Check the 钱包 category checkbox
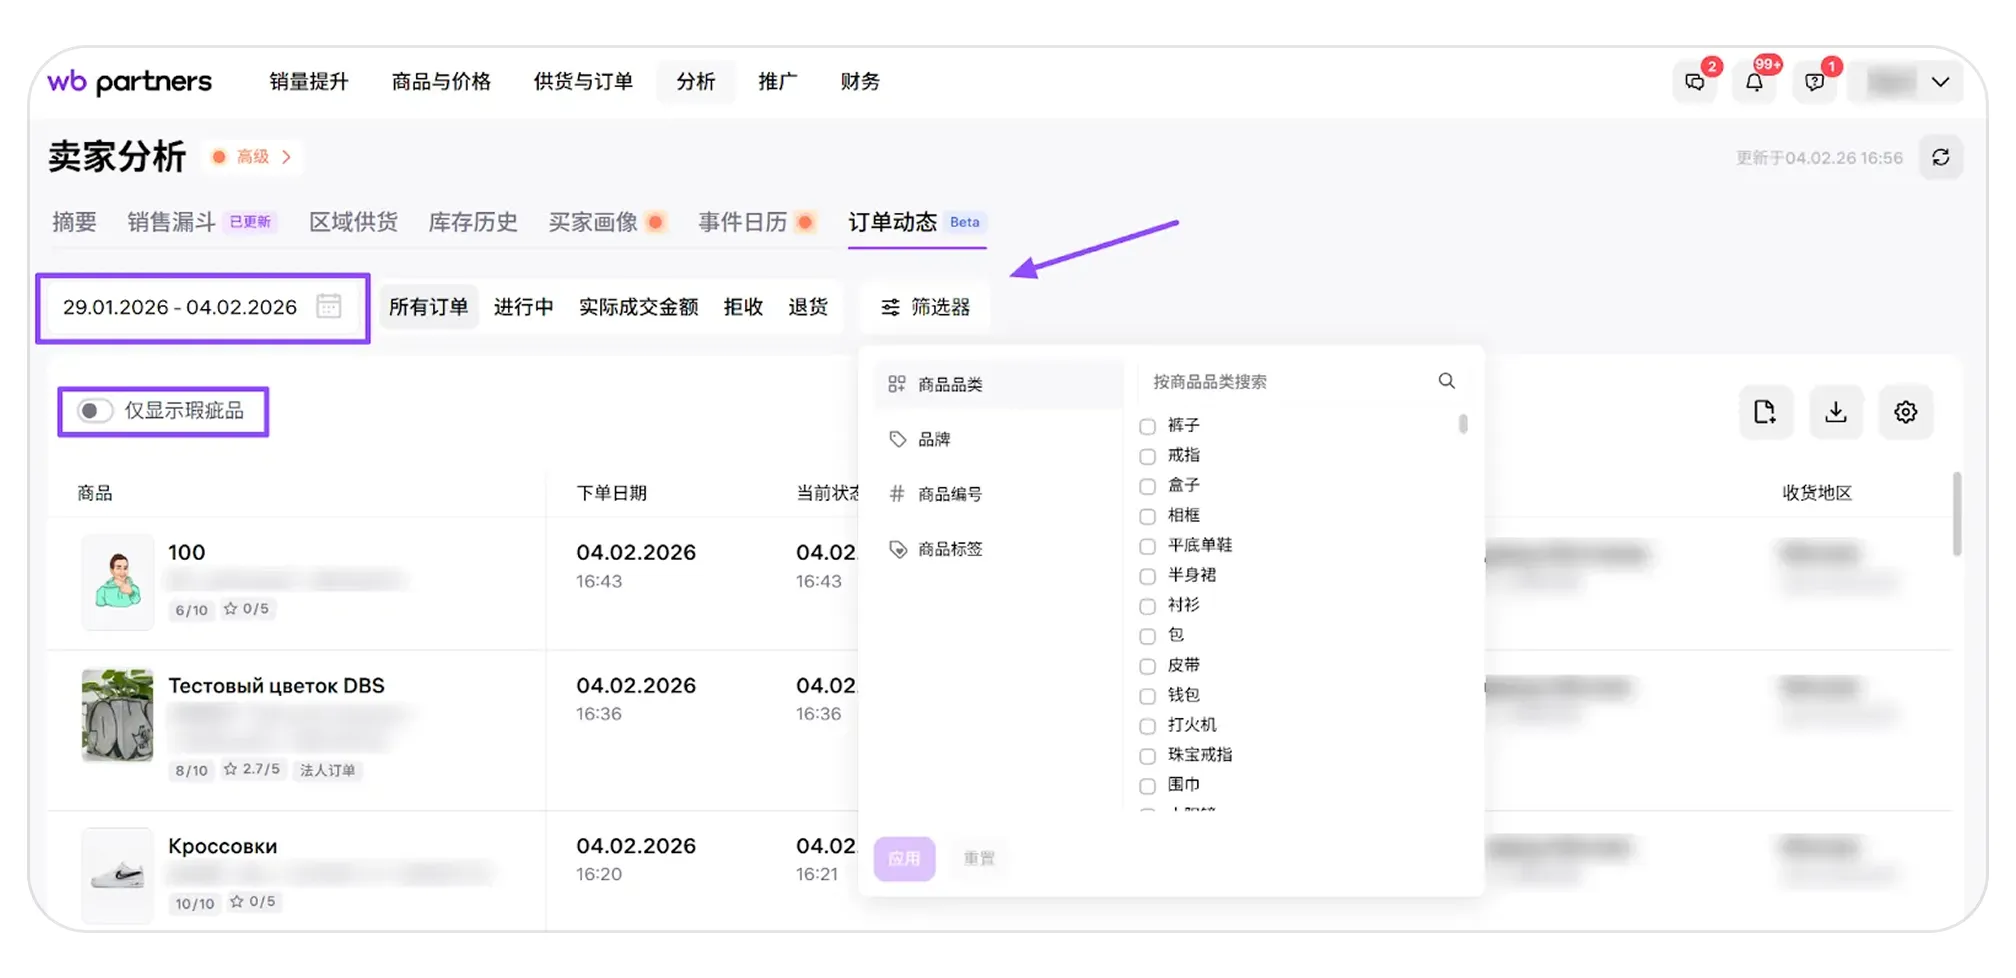The width and height of the screenshot is (2016, 978). [1148, 696]
